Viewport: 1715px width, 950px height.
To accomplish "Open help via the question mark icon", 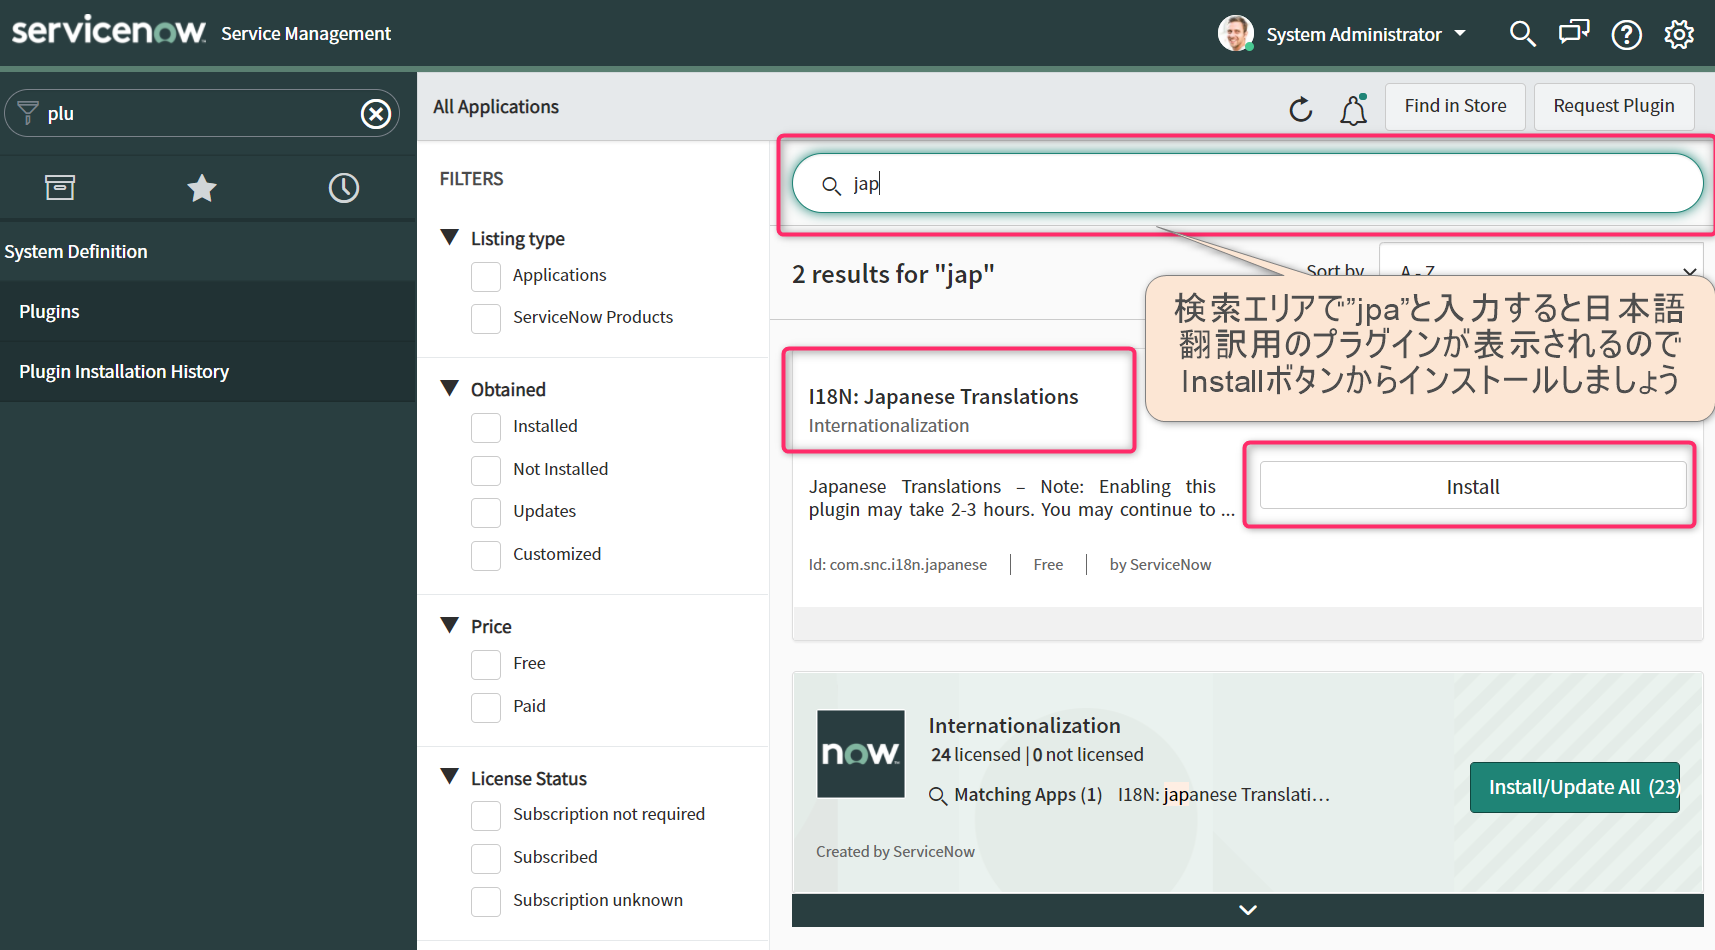I will (x=1626, y=33).
